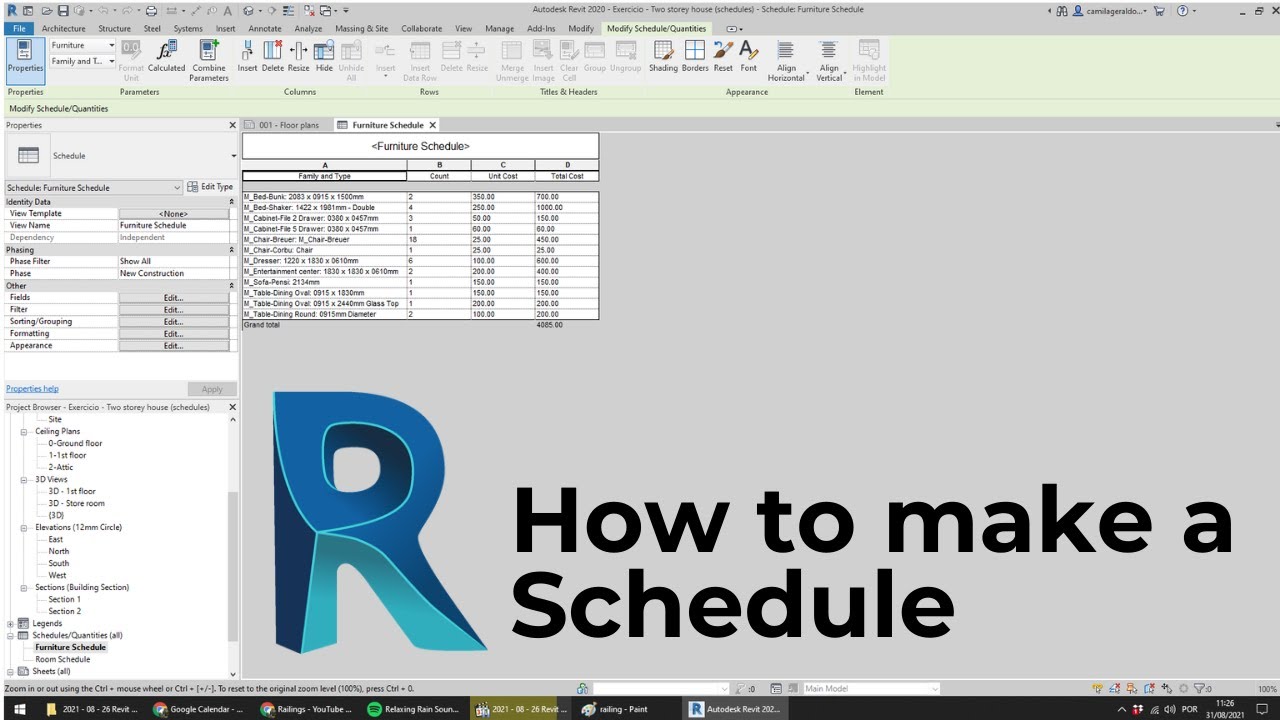
Task: Collapse the 3D Views tree node
Action: coord(25,480)
